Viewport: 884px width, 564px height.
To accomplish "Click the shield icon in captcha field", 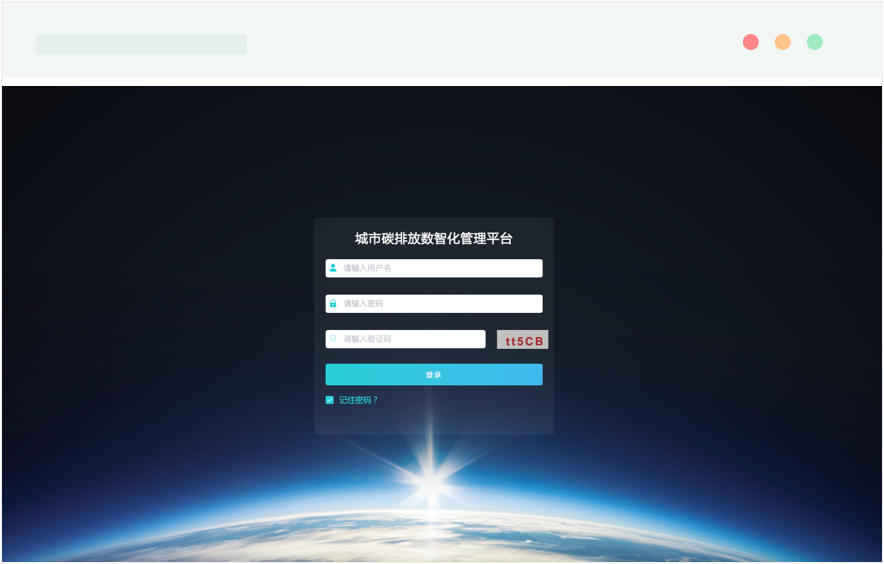I will [333, 338].
